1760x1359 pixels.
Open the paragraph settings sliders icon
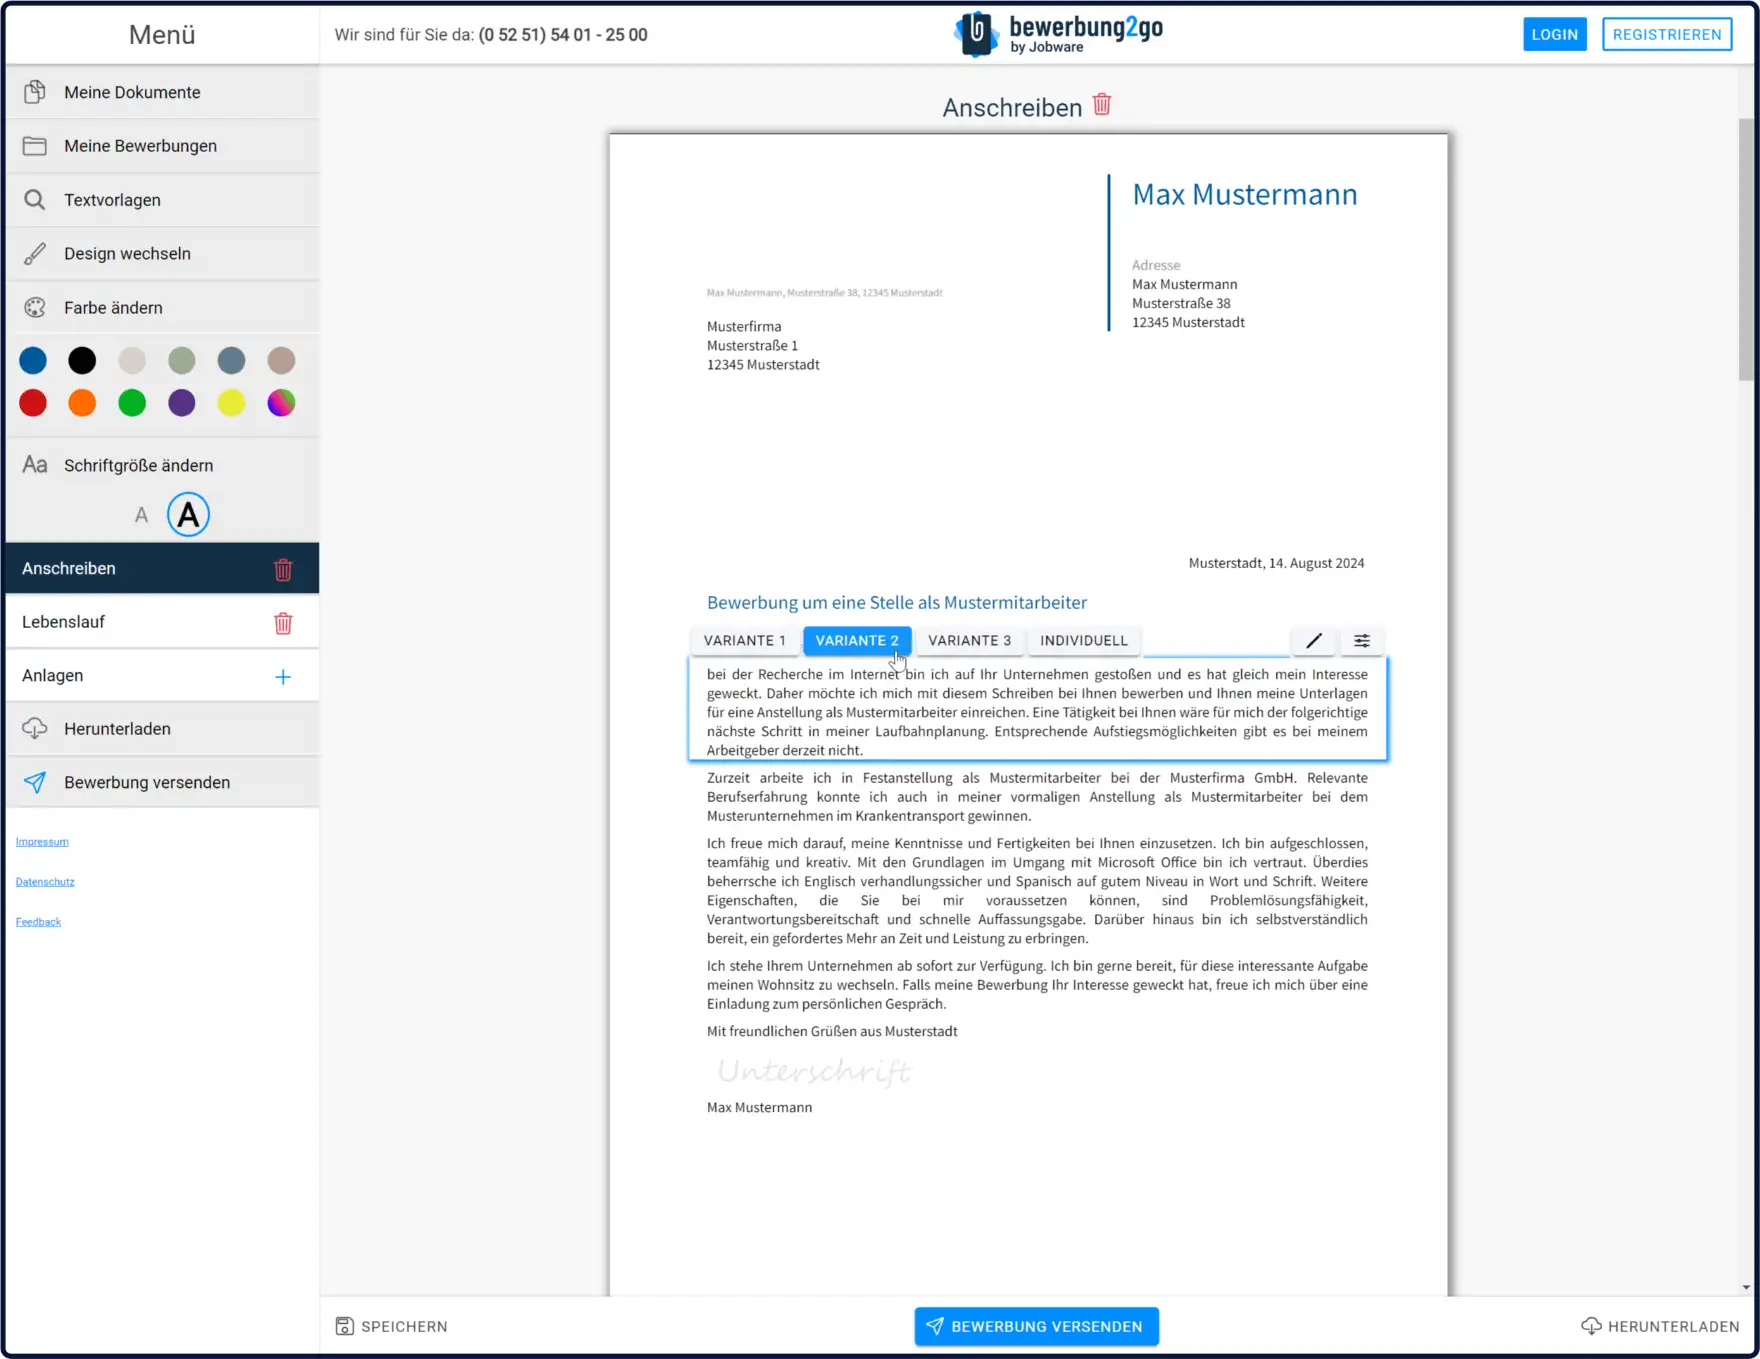[x=1362, y=641]
